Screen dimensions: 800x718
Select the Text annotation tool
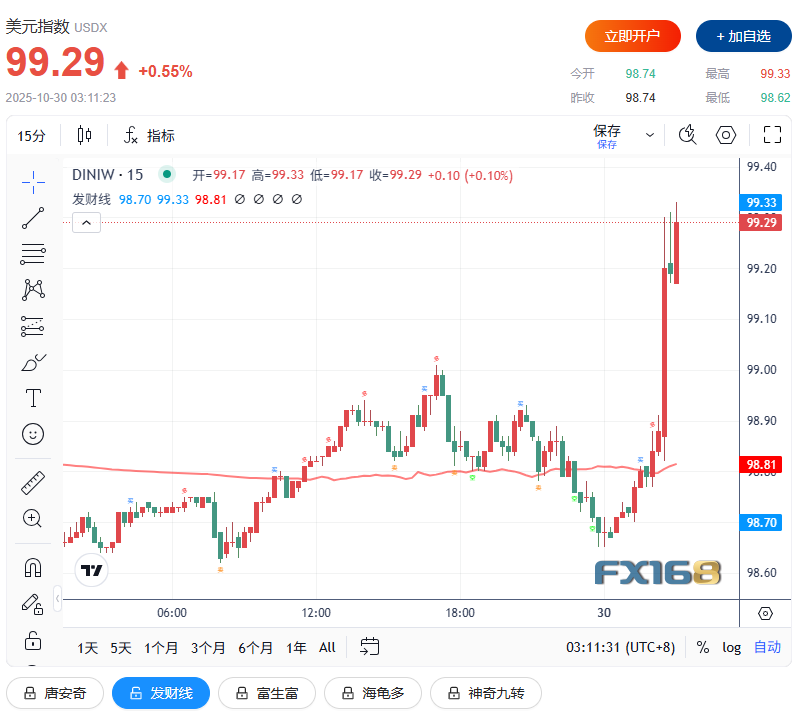pos(33,398)
